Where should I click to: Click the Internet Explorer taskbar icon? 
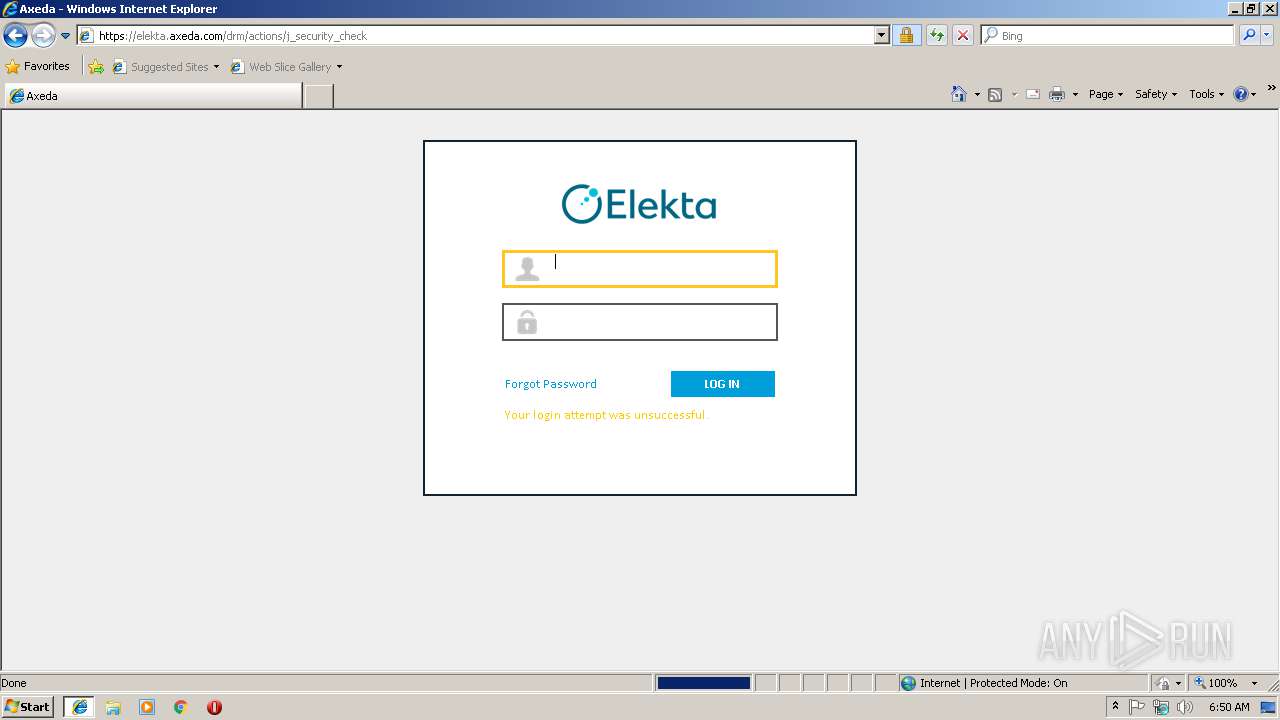80,707
